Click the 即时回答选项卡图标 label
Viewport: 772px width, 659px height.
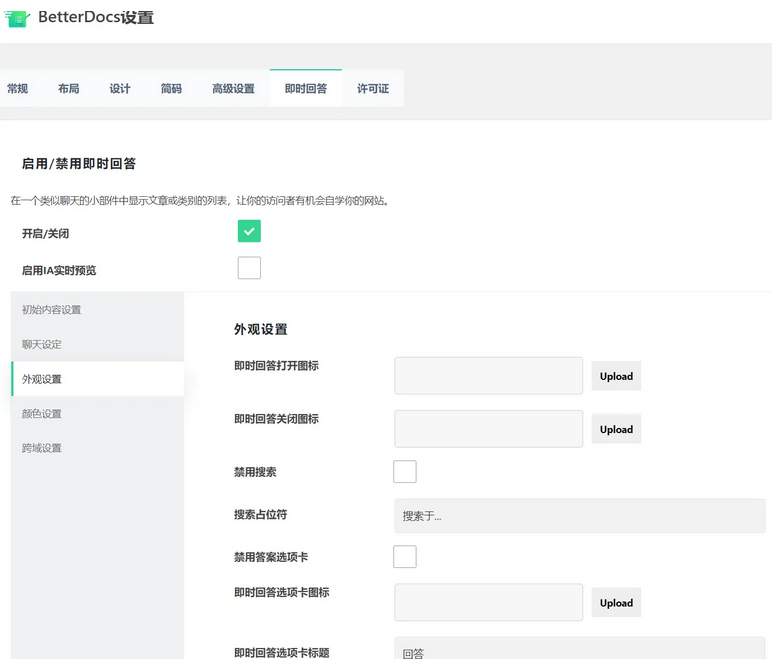[x=282, y=592]
